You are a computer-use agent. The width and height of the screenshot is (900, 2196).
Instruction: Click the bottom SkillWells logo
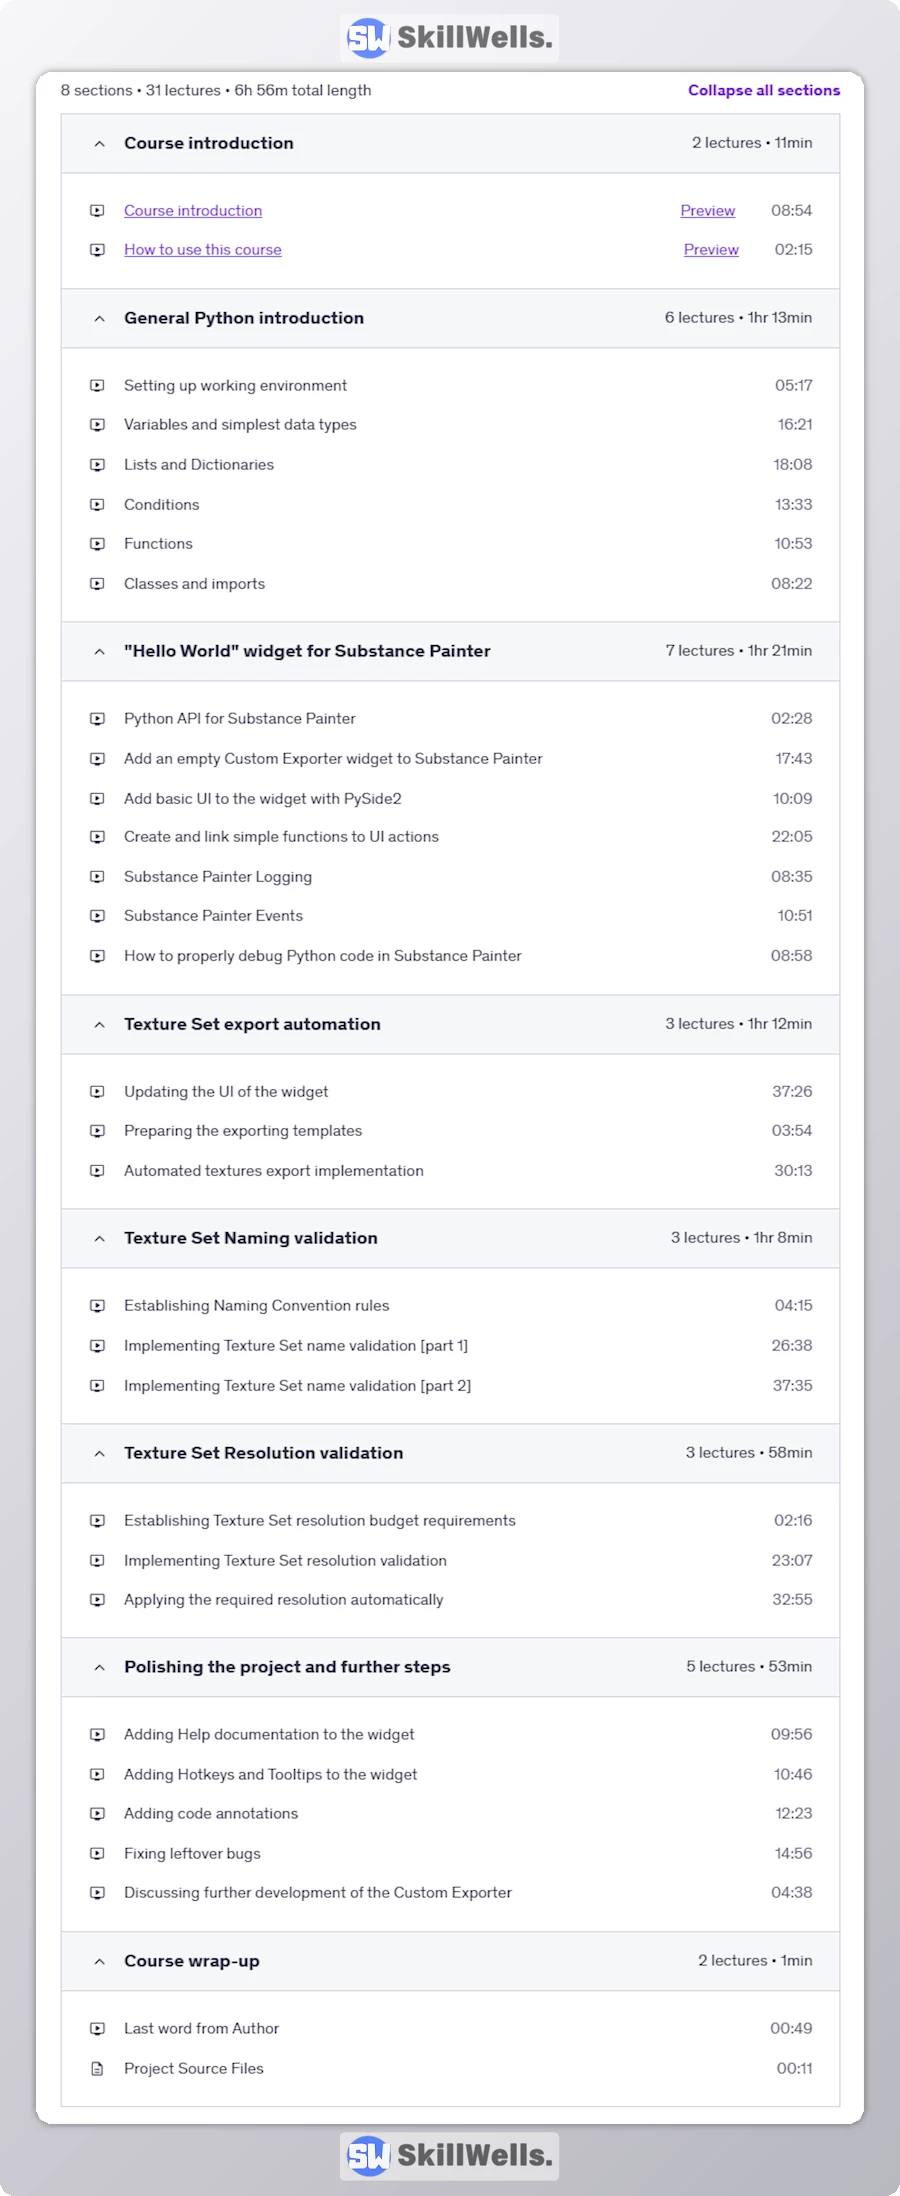[x=450, y=2156]
